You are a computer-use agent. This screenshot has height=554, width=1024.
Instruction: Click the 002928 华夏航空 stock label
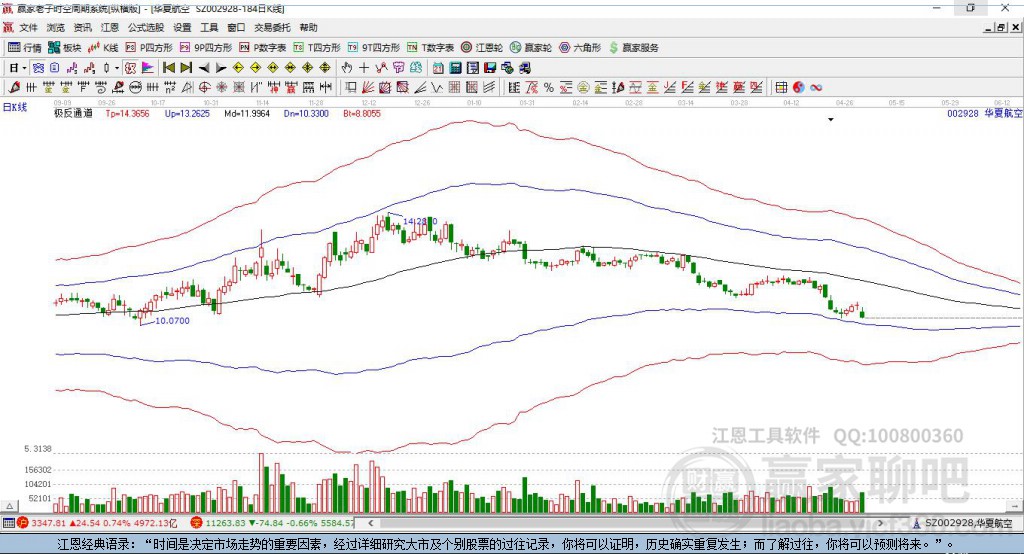984,113
